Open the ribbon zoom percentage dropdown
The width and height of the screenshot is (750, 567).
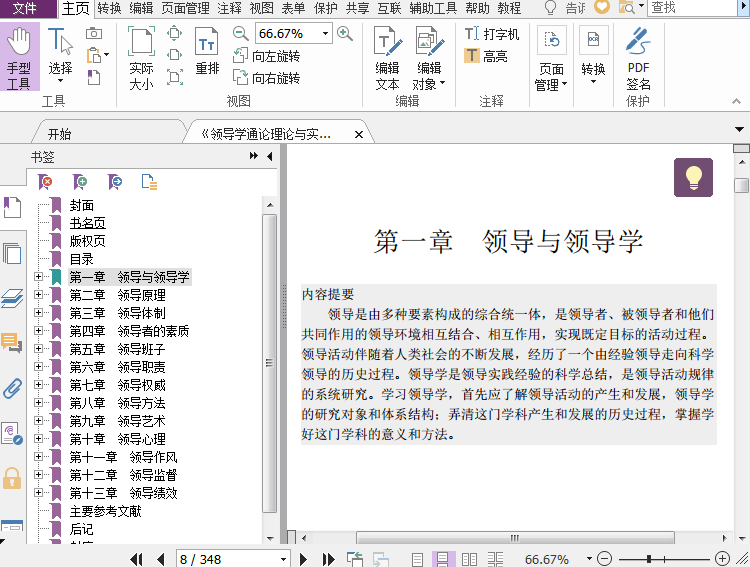pos(325,33)
